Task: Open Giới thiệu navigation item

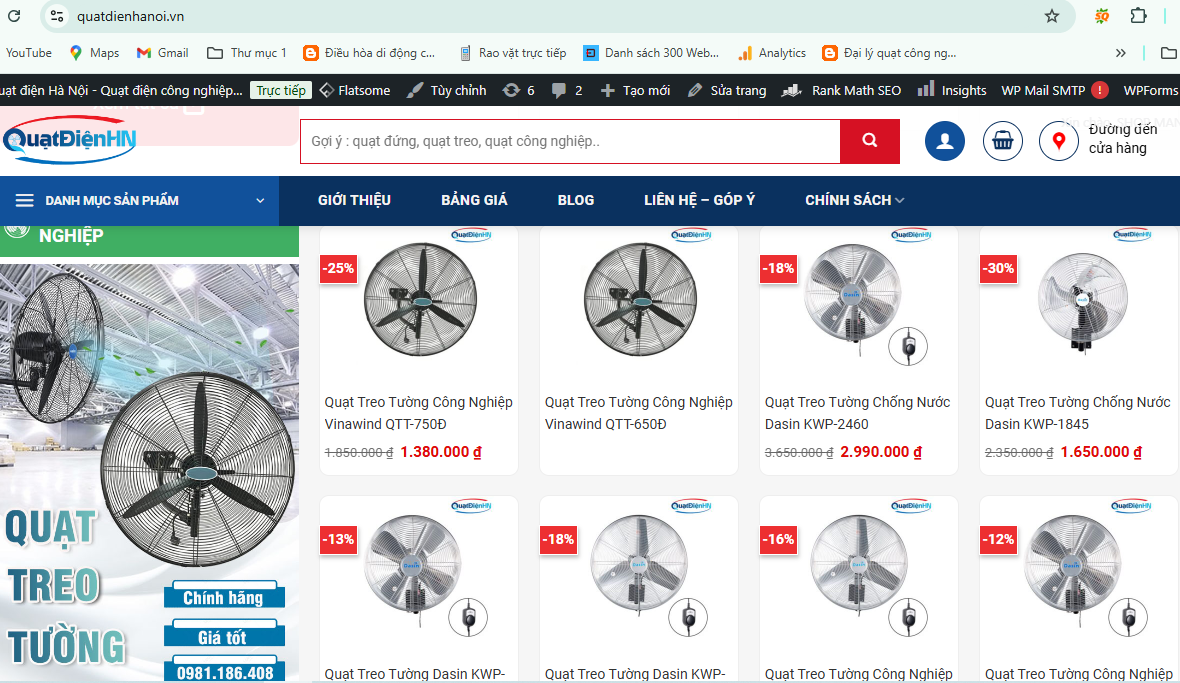Action: click(x=354, y=200)
